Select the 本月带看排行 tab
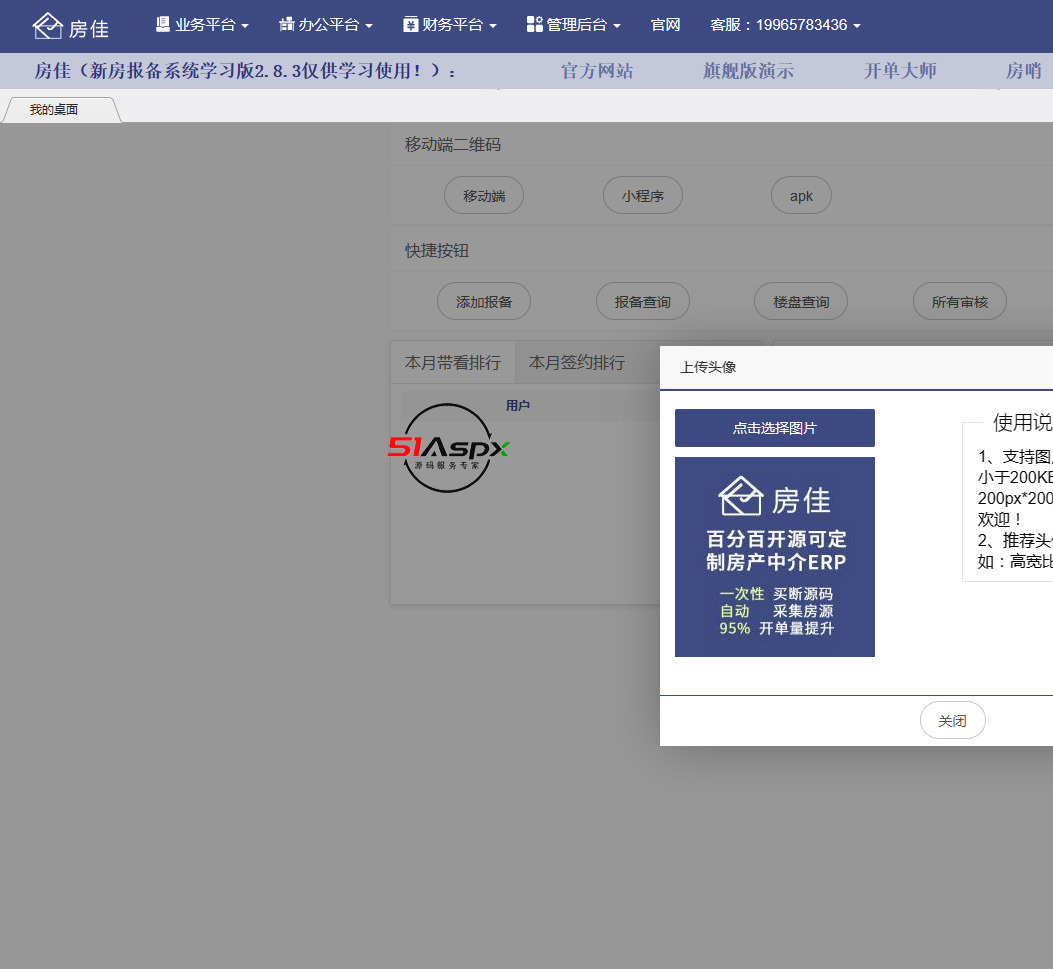 (x=453, y=363)
